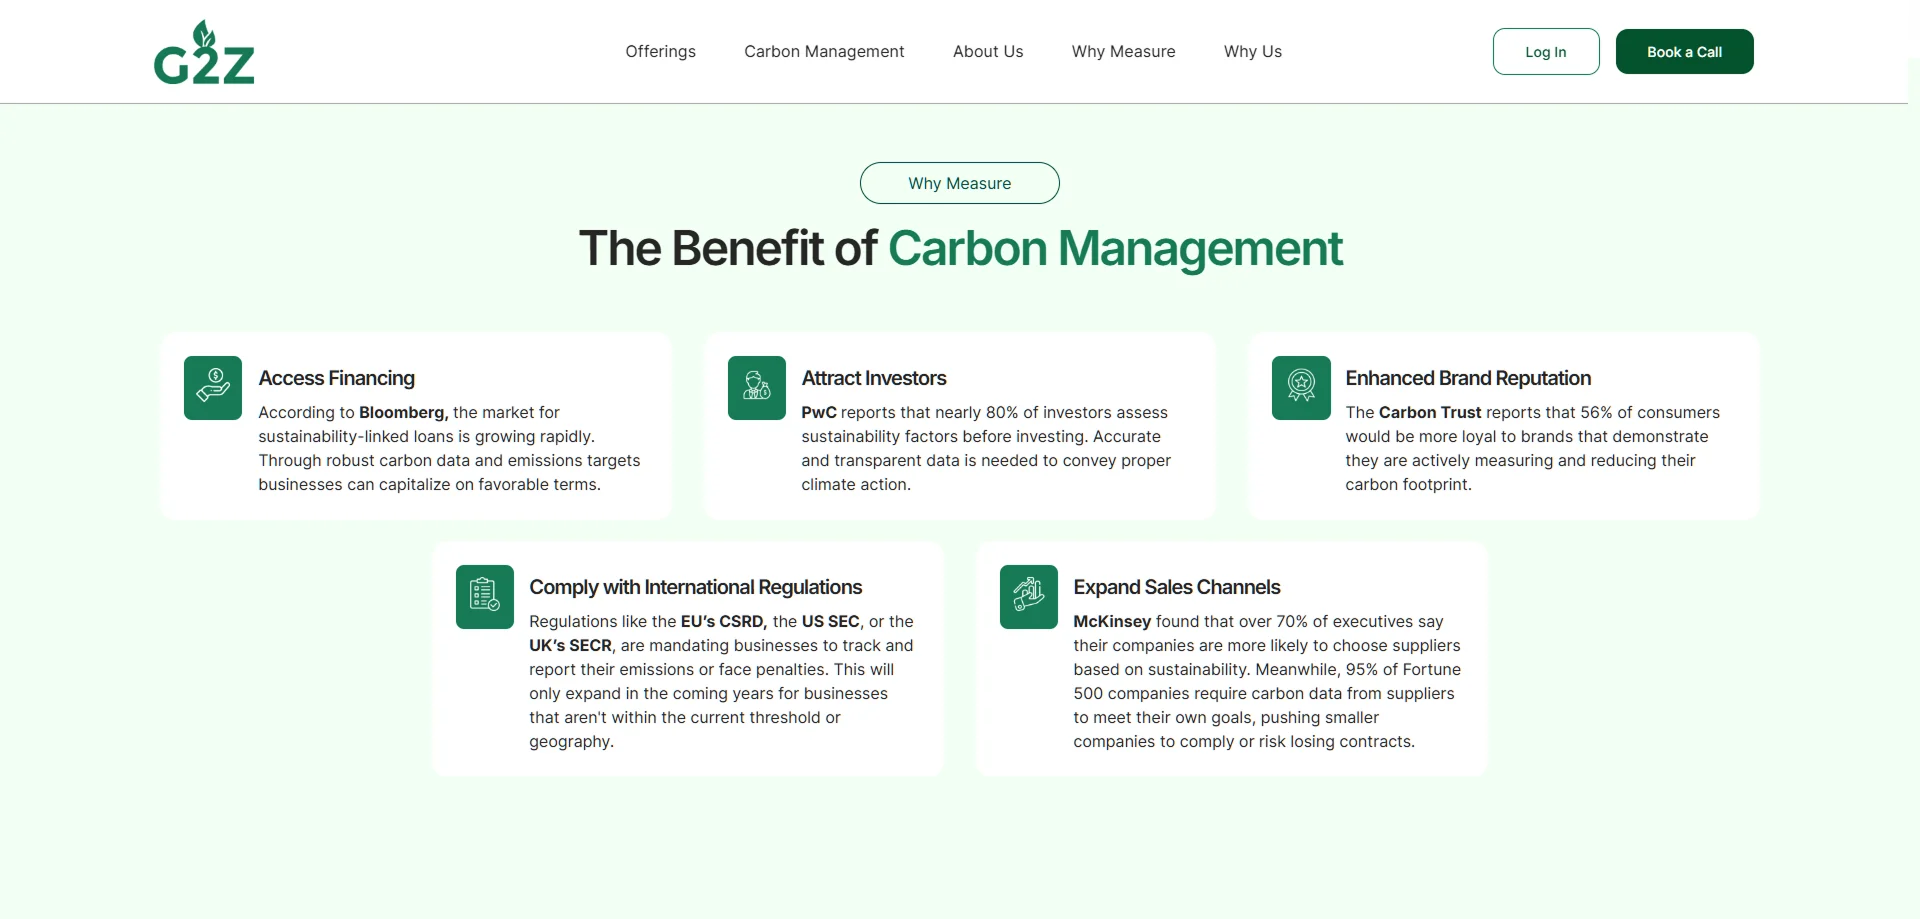Click the Why Measure pill badge
The height and width of the screenshot is (919, 1920).
click(959, 183)
